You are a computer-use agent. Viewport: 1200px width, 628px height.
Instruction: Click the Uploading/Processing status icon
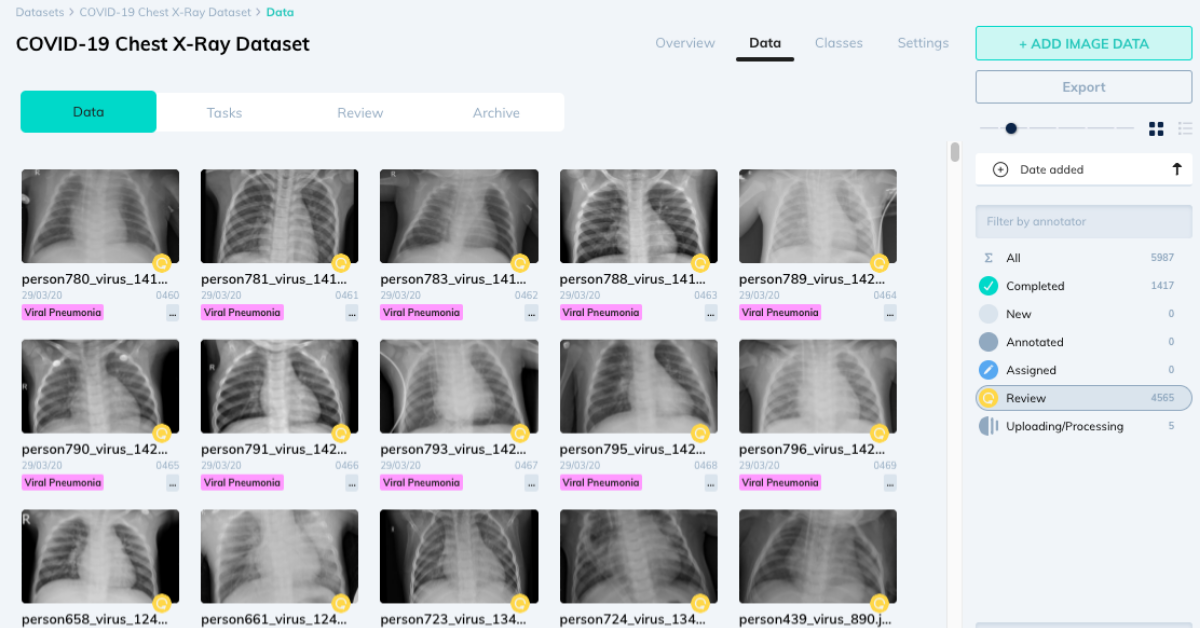click(996, 426)
